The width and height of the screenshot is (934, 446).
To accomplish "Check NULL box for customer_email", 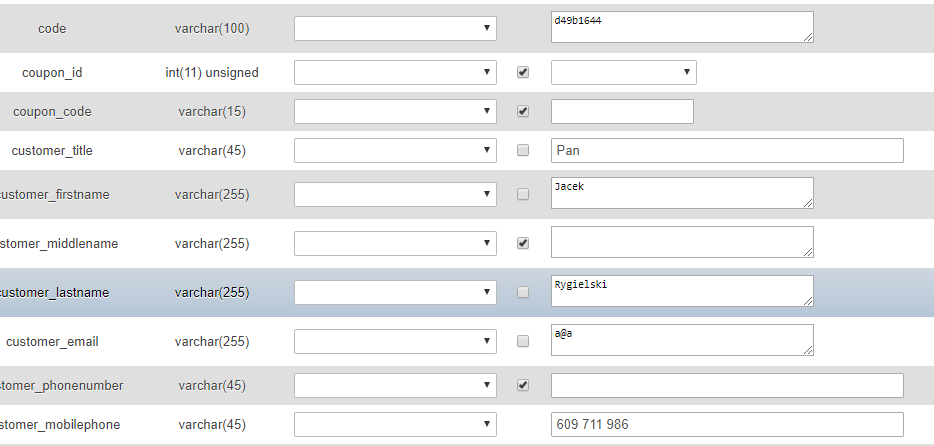I will click(522, 341).
